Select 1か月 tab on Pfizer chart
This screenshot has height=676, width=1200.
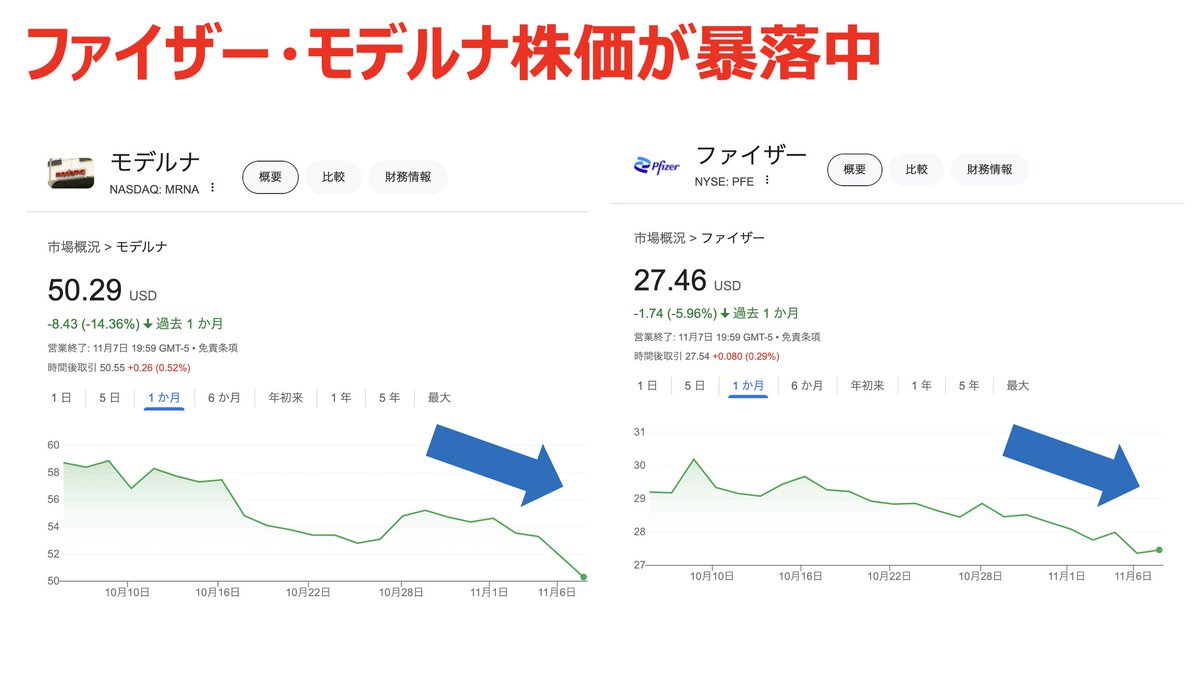point(748,385)
